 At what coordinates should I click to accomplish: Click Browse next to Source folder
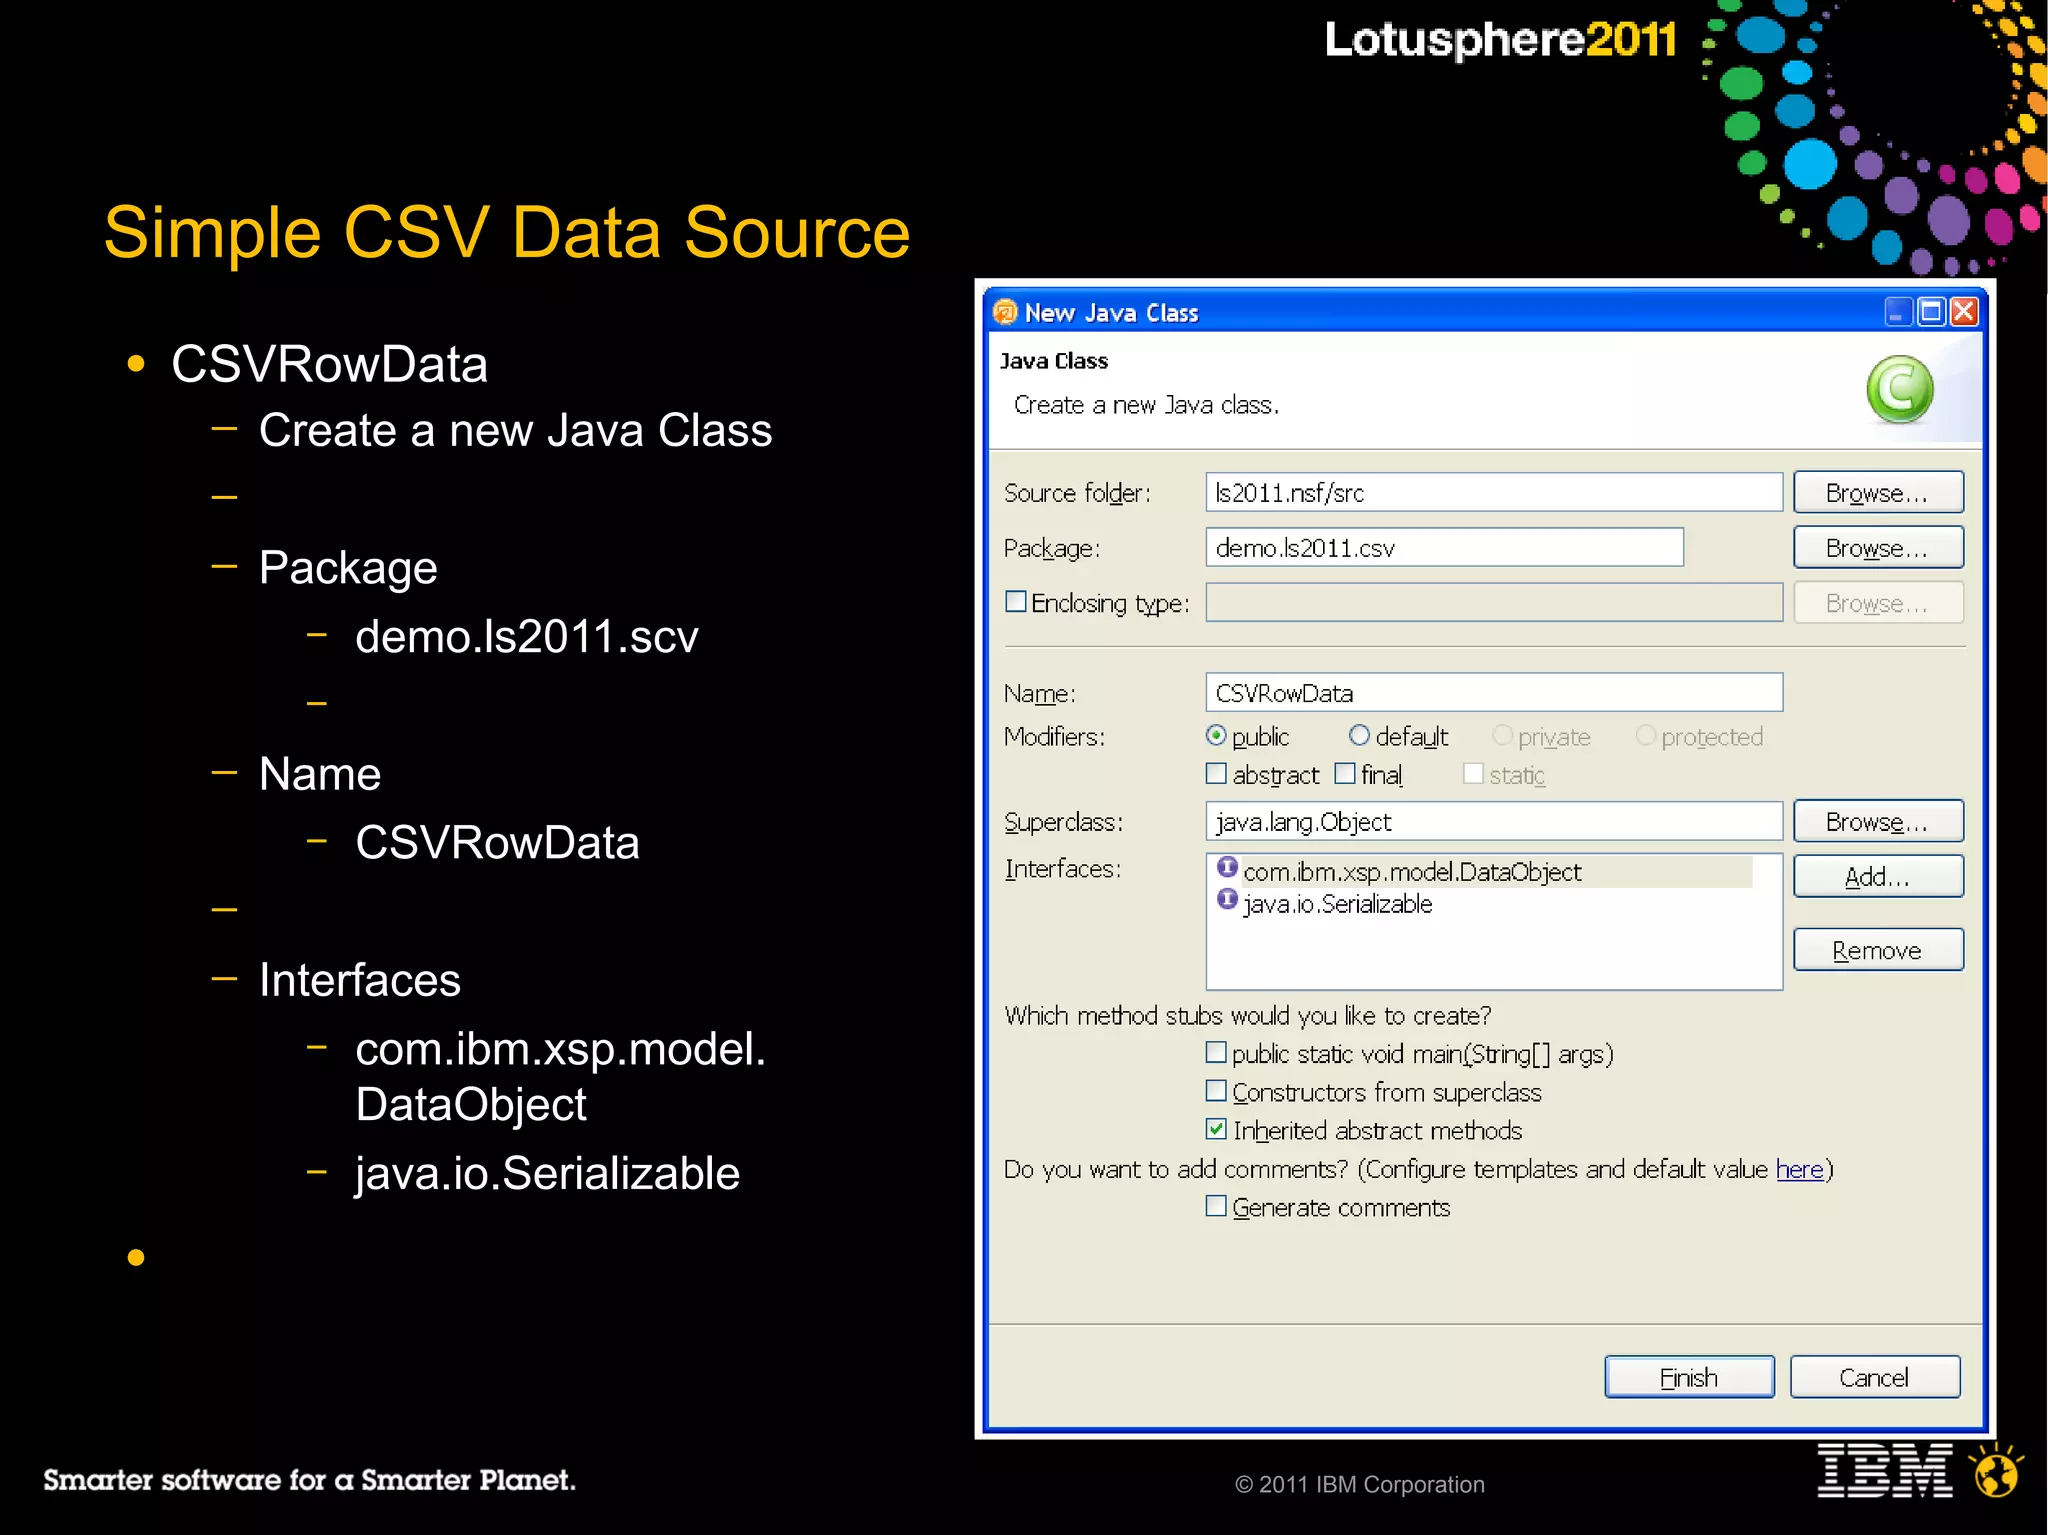[x=1878, y=492]
